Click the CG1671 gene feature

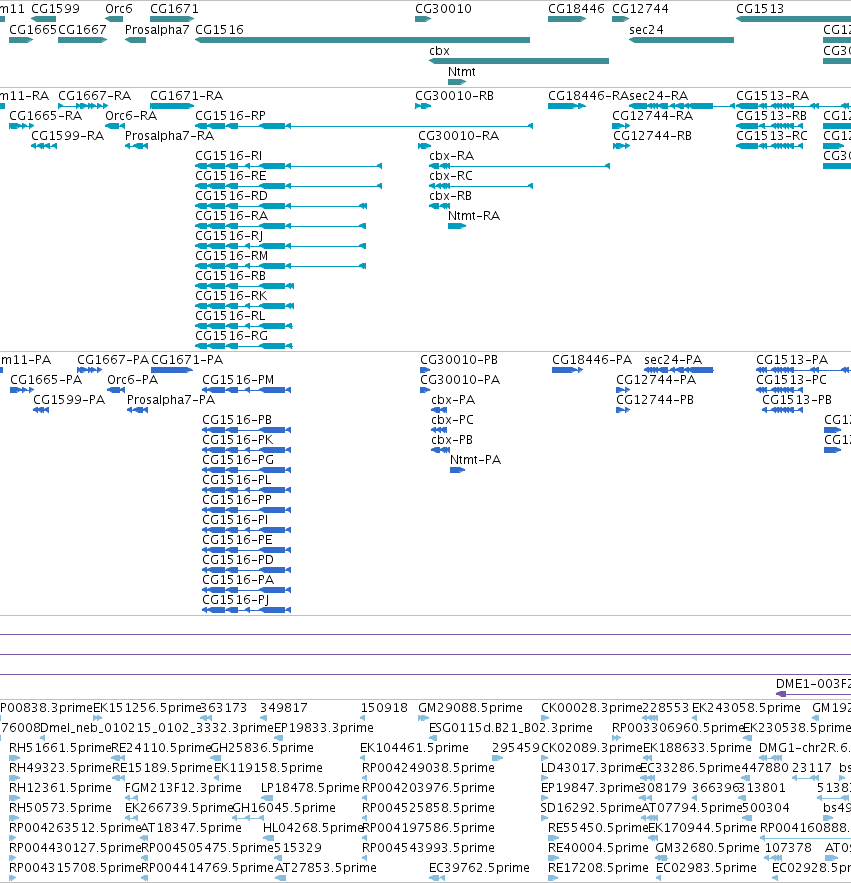coord(172,19)
